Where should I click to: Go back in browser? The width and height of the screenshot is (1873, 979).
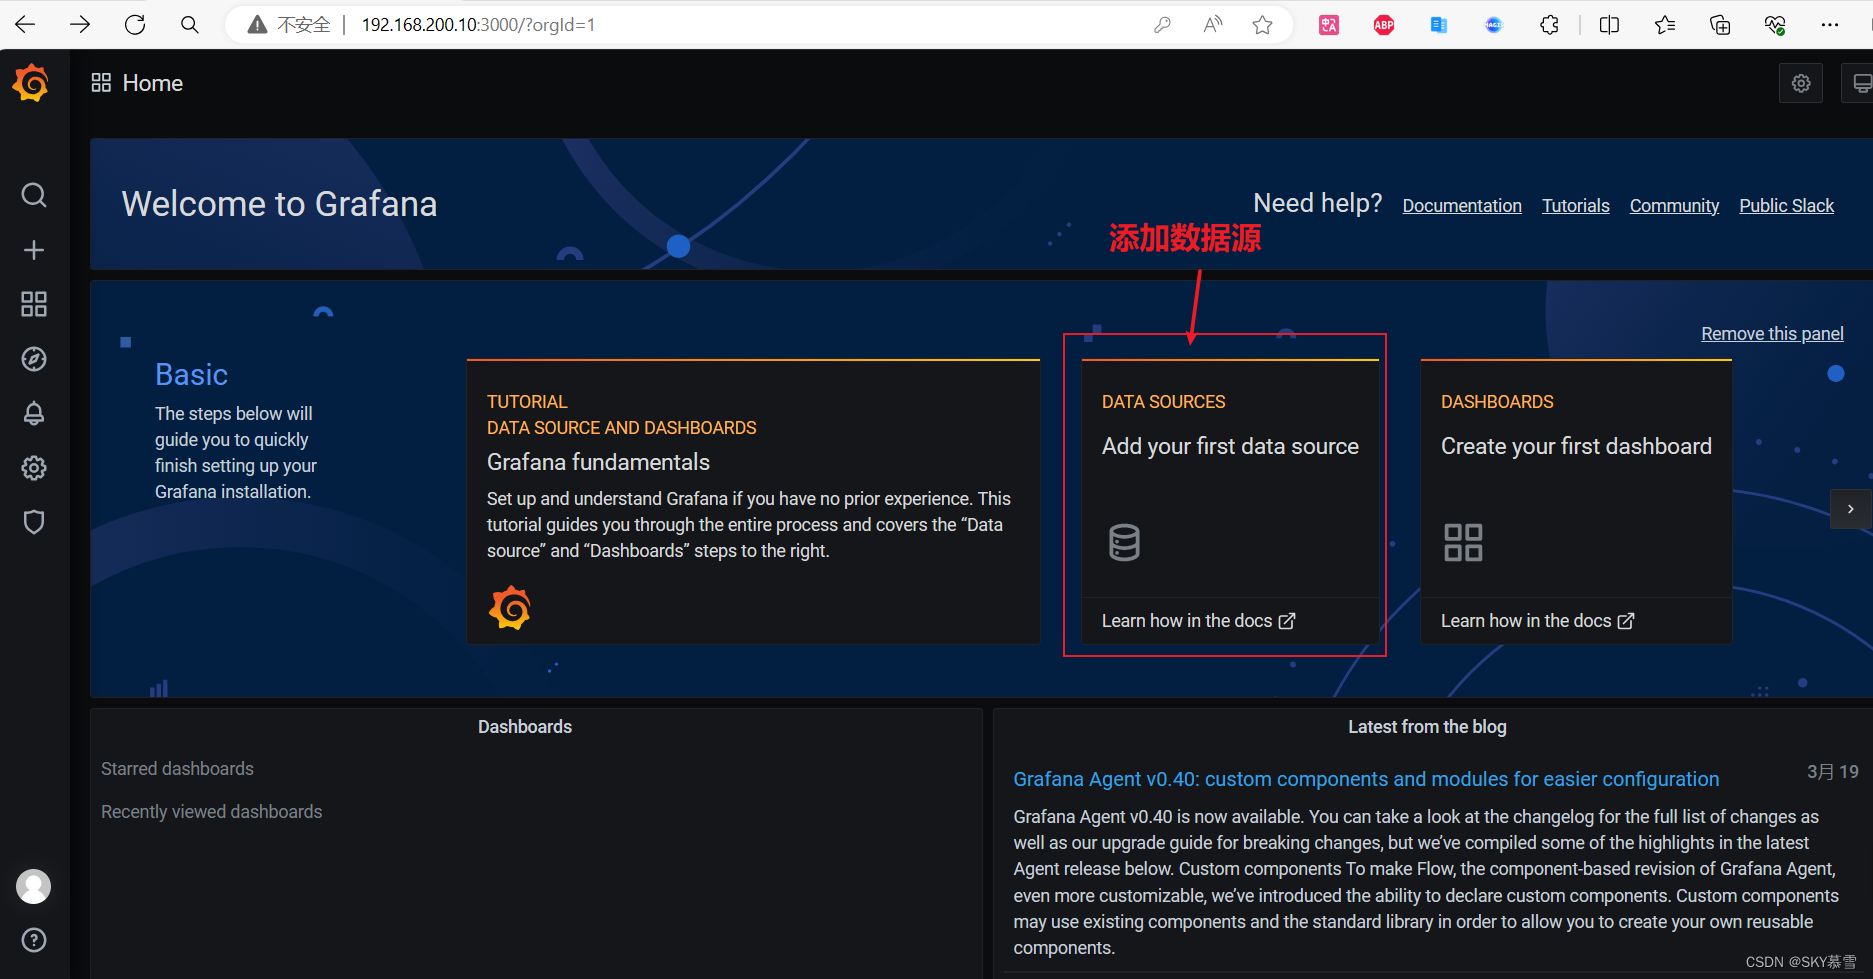pos(25,25)
